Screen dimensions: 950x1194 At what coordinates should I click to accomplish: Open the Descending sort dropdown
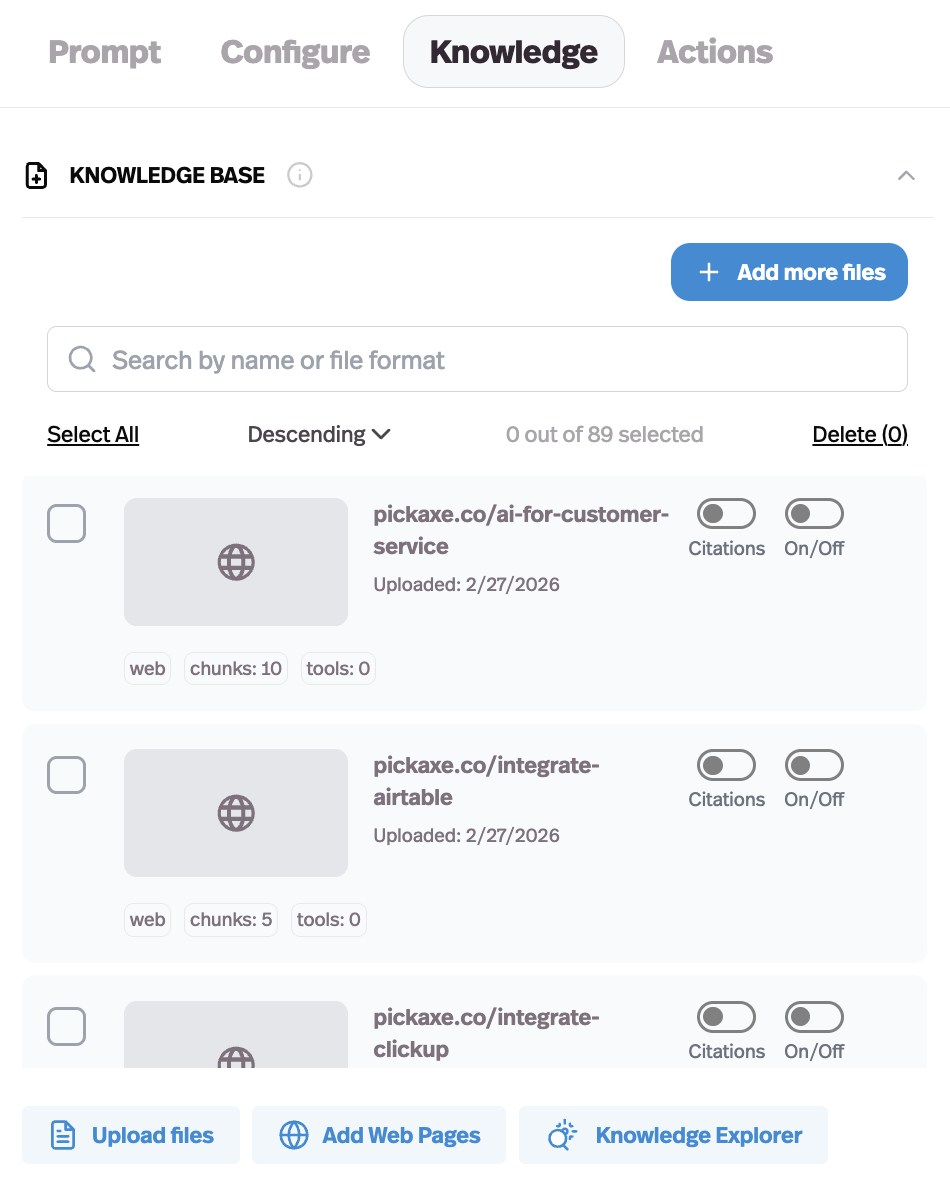point(318,434)
